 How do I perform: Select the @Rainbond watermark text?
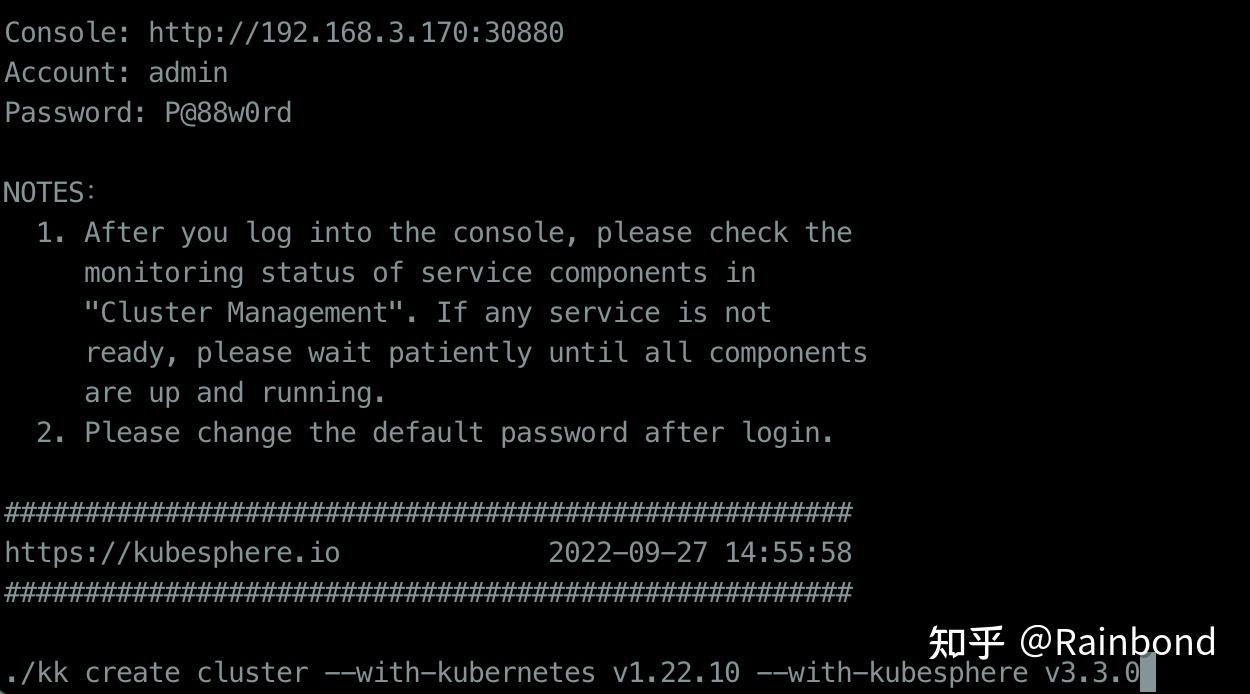(1117, 642)
